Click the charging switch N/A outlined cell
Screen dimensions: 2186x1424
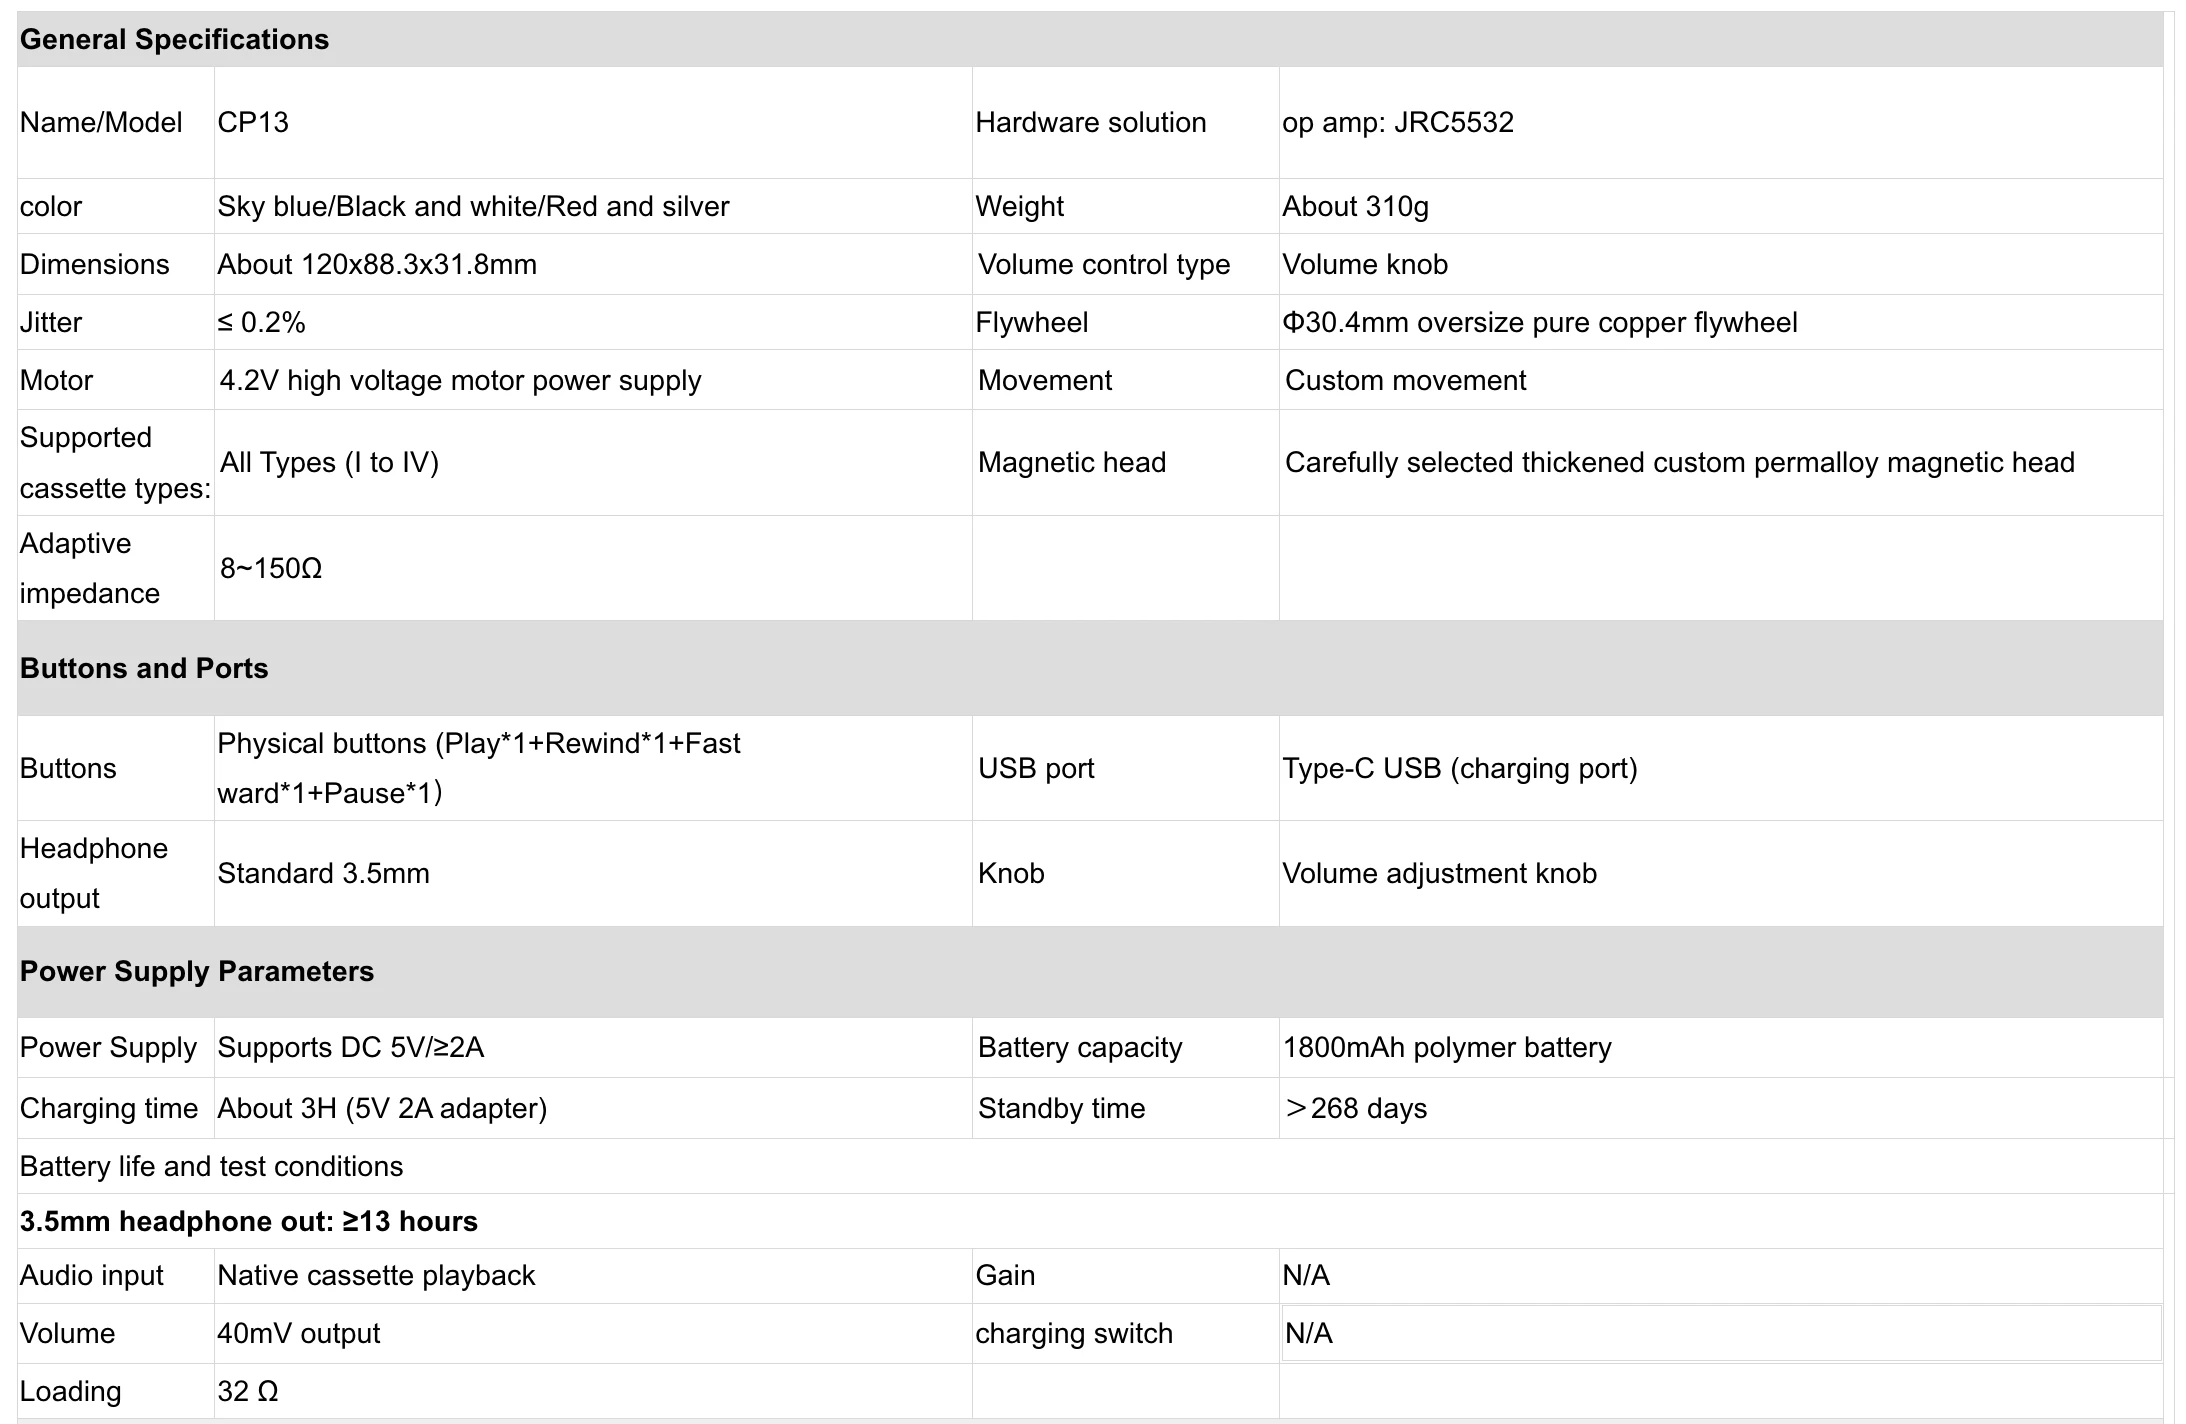pos(1720,1333)
